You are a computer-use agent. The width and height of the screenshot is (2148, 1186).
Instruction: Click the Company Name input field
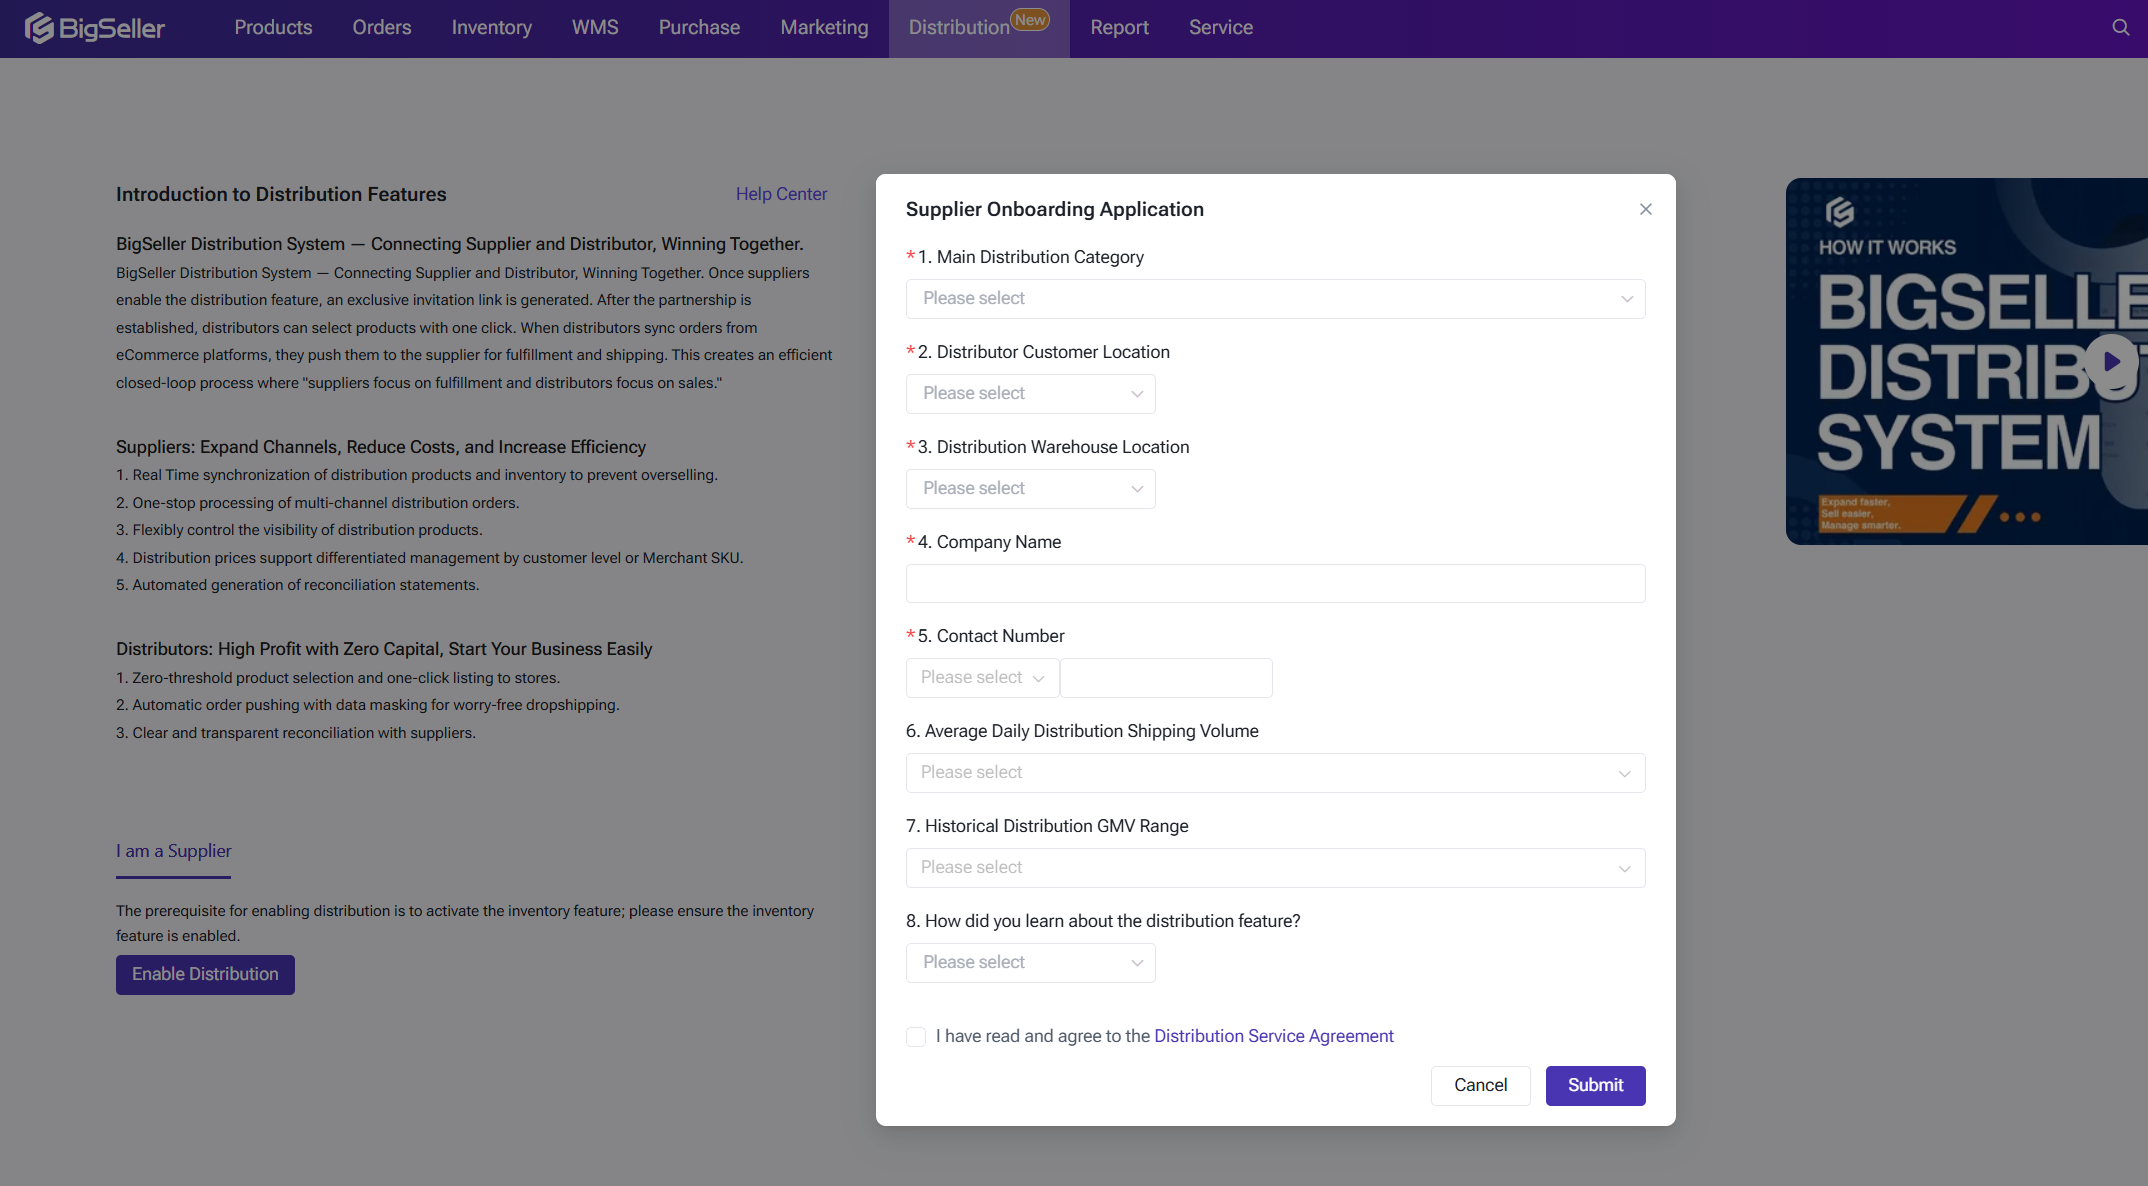1275,584
